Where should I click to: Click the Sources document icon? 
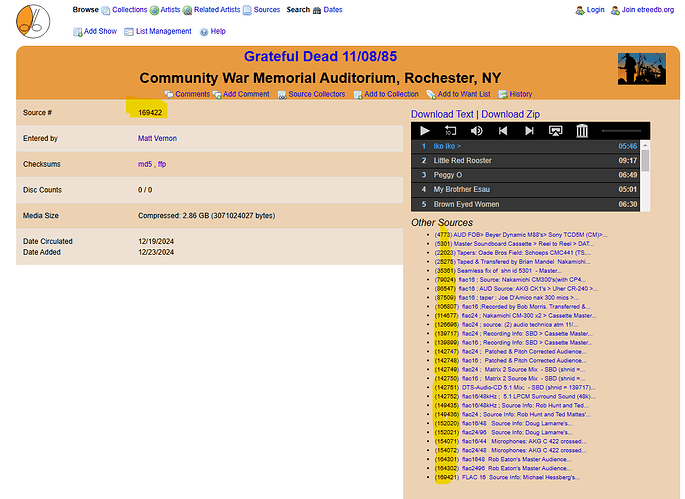tap(247, 10)
